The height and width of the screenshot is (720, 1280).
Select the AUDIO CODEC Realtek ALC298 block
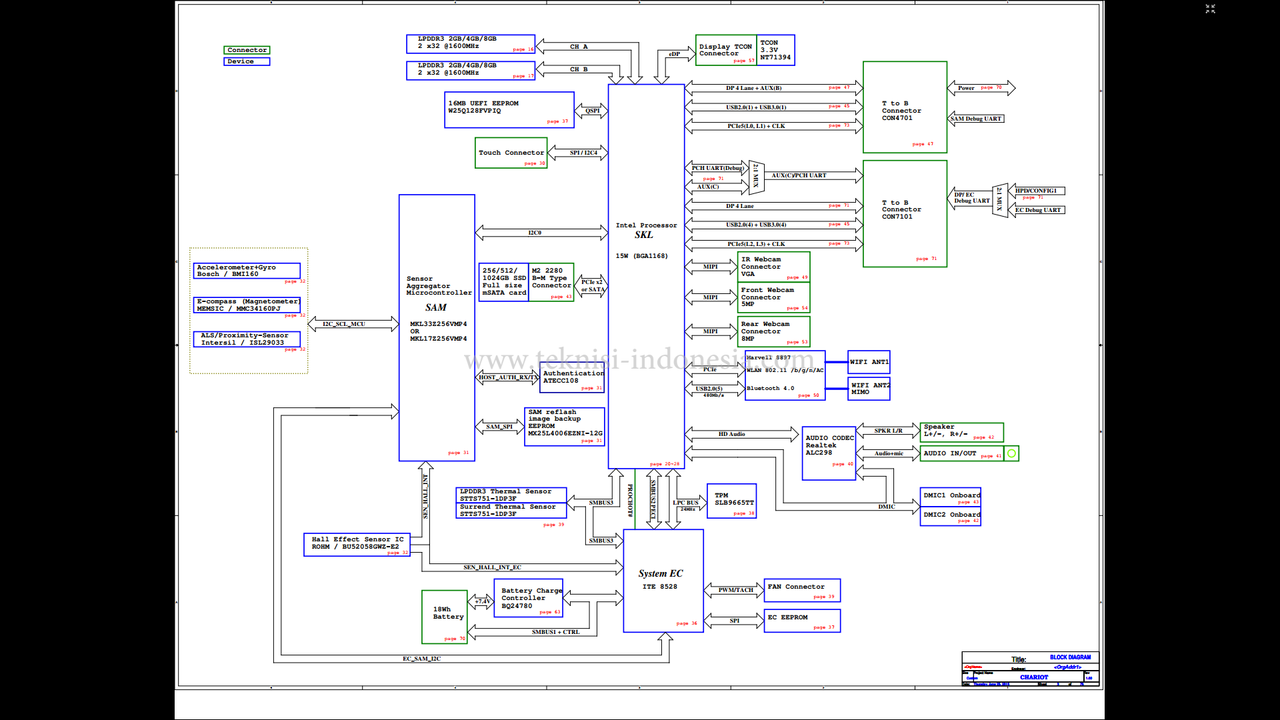point(829,453)
